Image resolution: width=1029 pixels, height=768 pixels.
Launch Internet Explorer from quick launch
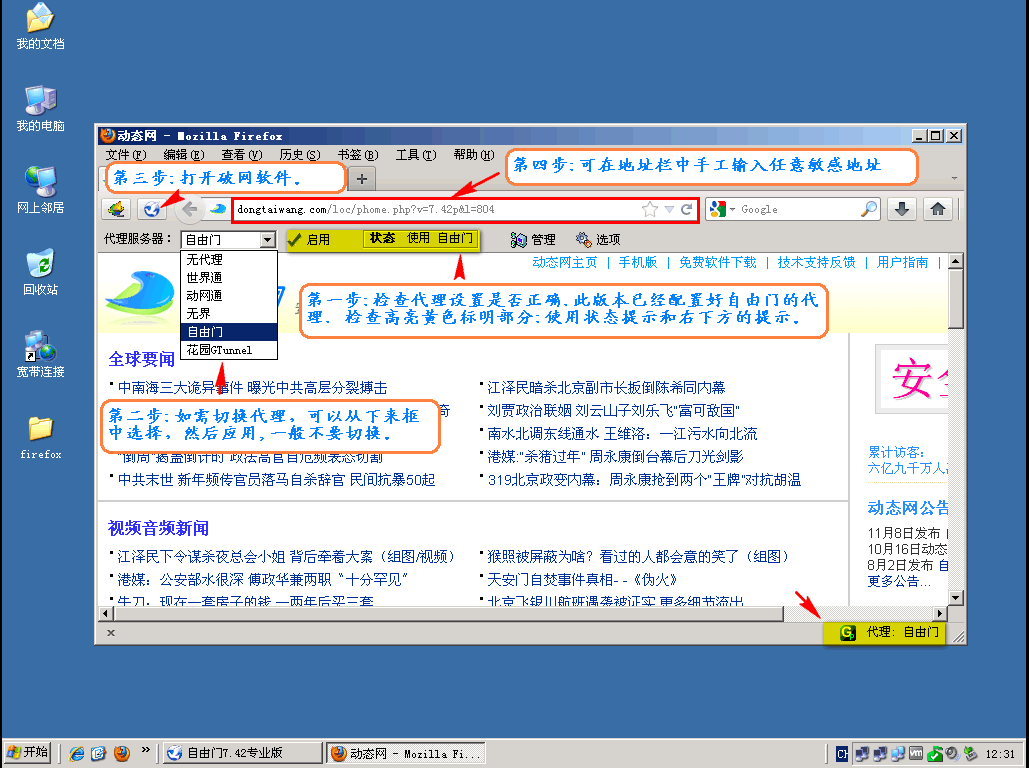click(77, 753)
